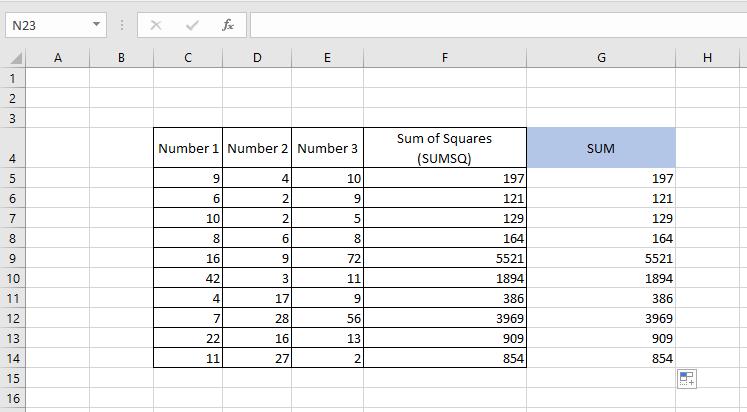747x412 pixels.
Task: Select column B header
Action: click(x=121, y=58)
